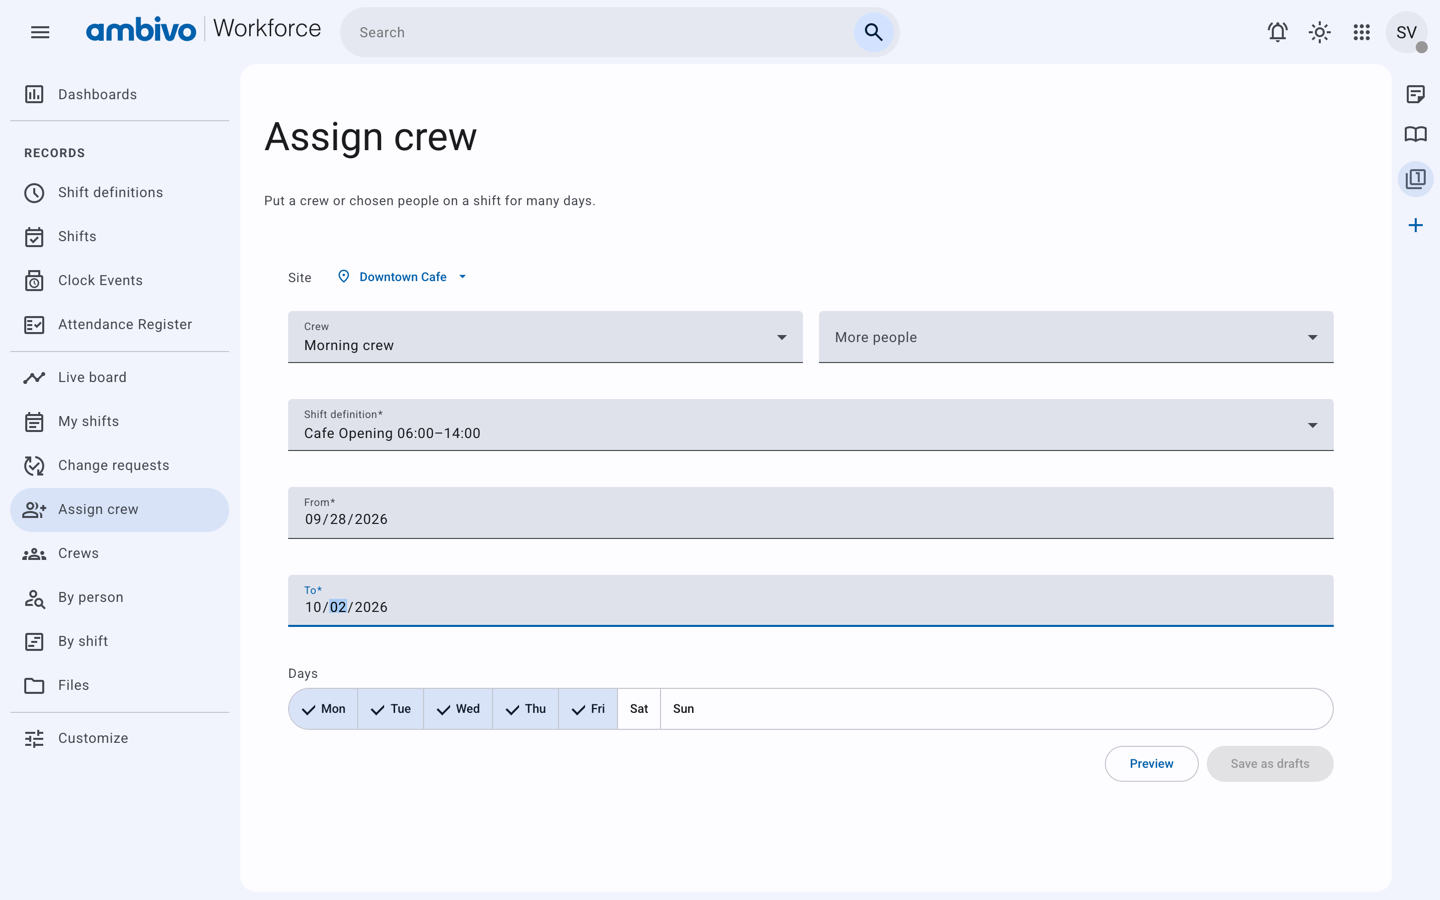The width and height of the screenshot is (1440, 900).
Task: Open the apps grid launcher
Action: (x=1361, y=32)
